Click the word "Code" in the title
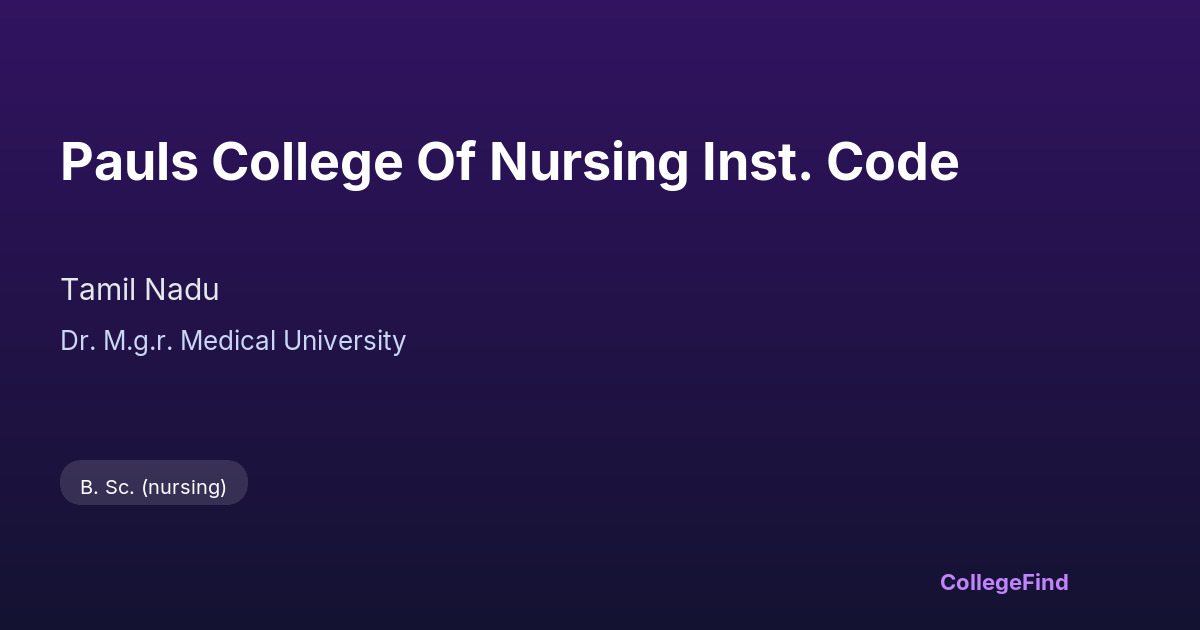 point(892,162)
